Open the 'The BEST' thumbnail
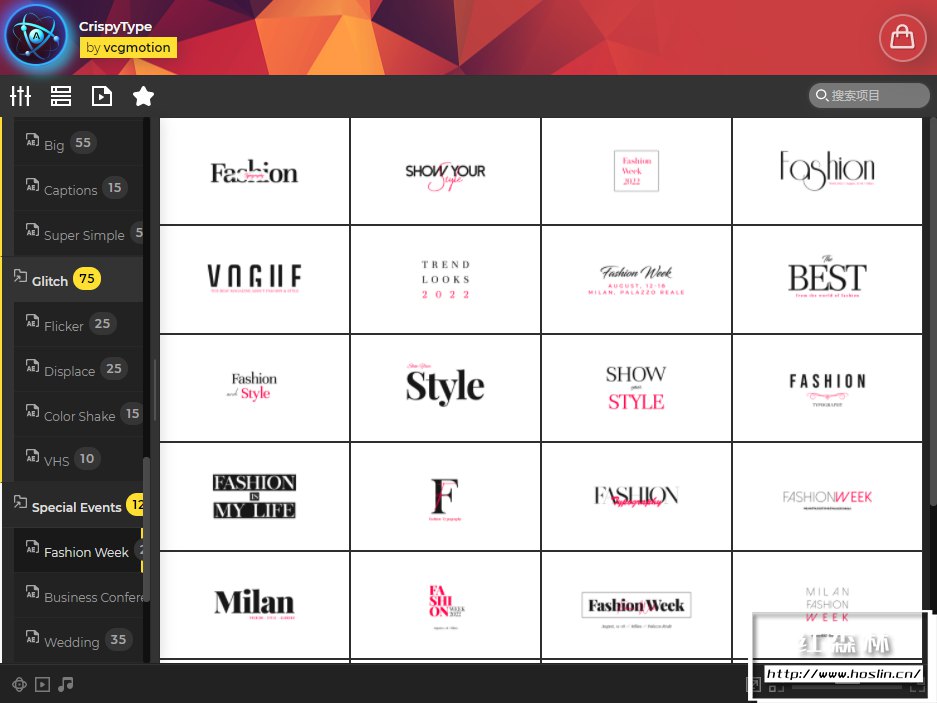Screen dimensions: 937x703 (827, 279)
